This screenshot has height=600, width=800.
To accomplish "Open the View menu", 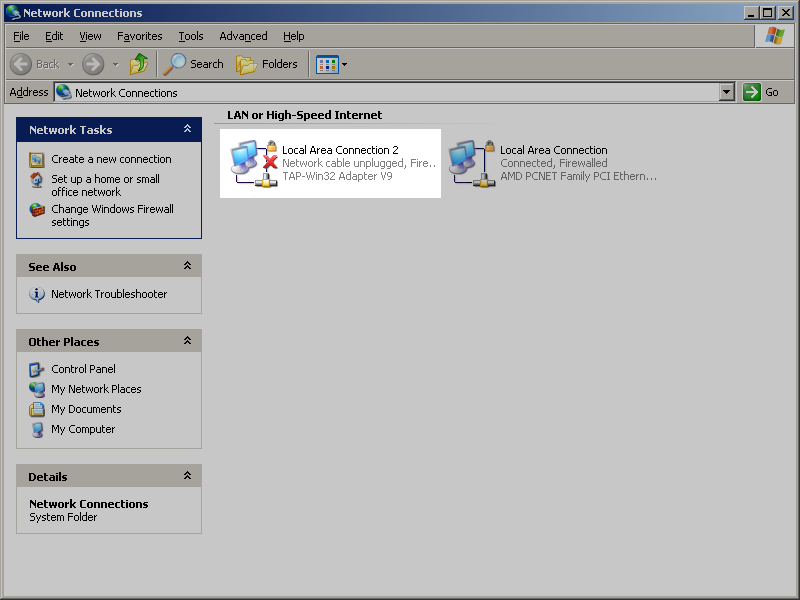I will (x=90, y=36).
